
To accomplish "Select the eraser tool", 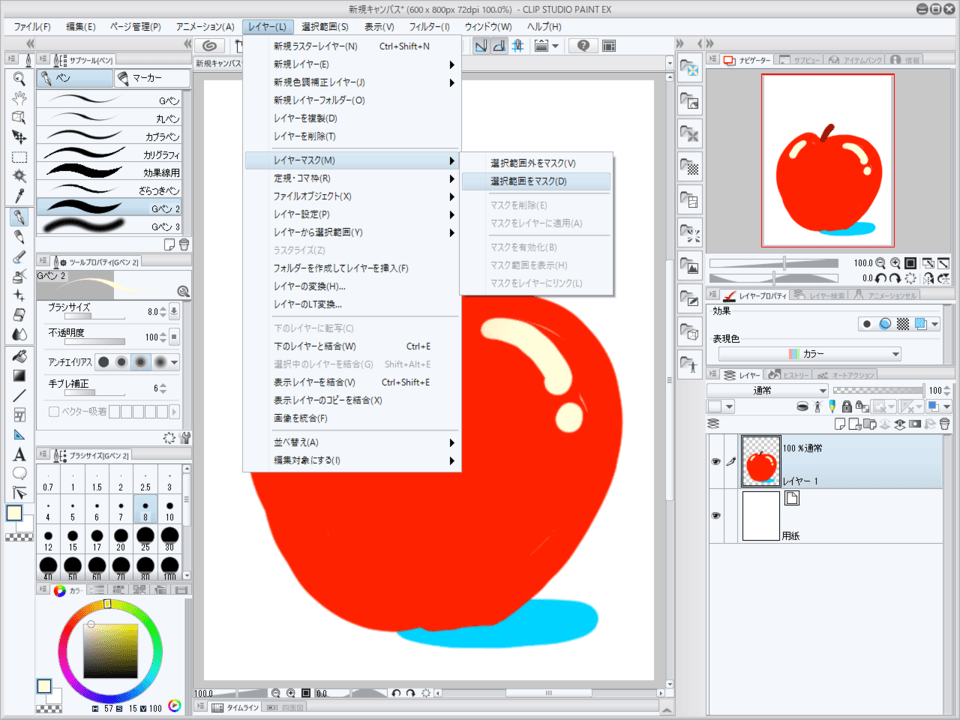I will (19, 315).
